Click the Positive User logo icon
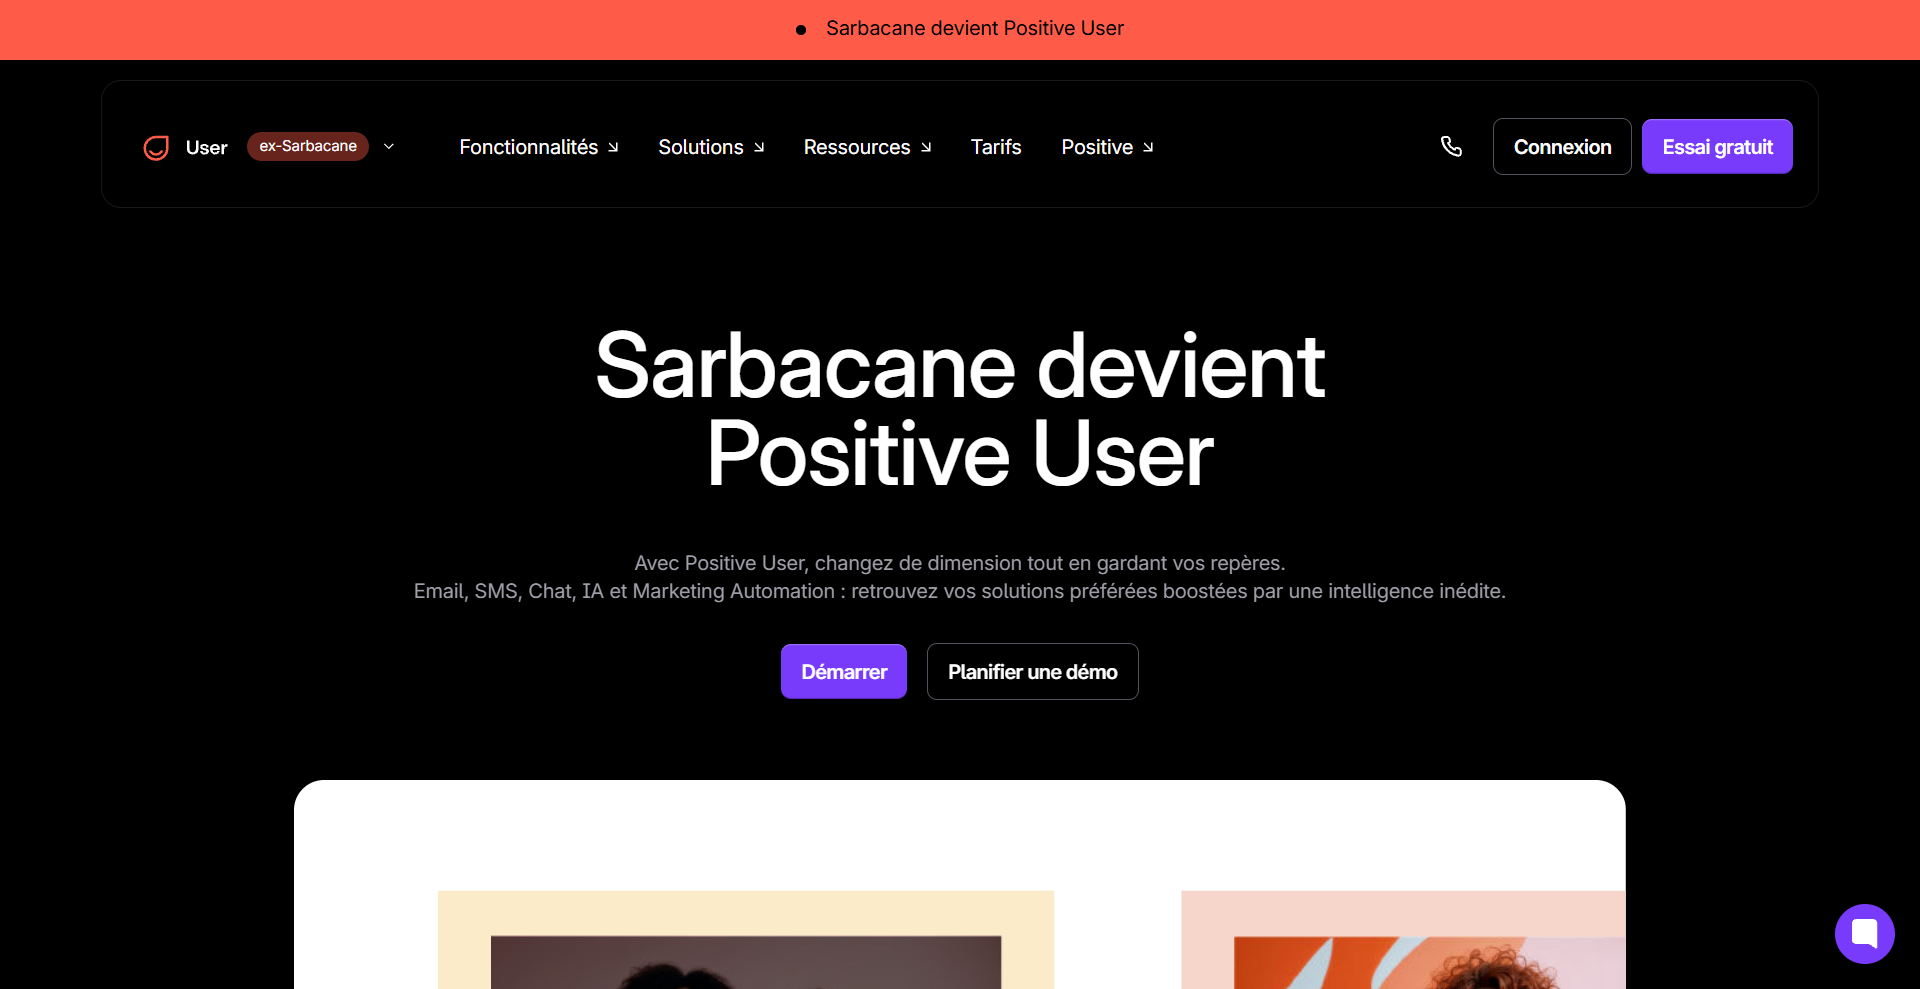This screenshot has height=989, width=1920. tap(156, 147)
